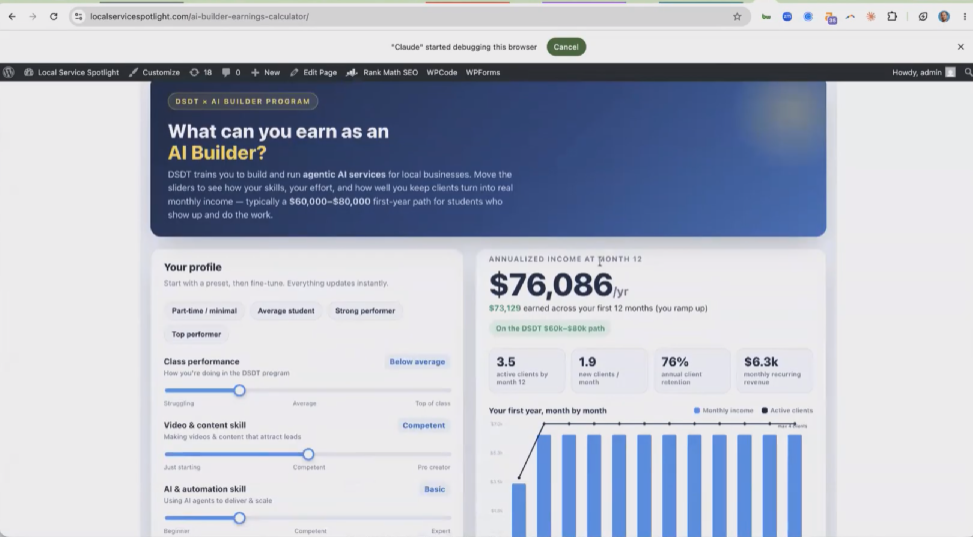The width and height of the screenshot is (973, 537).
Task: Open the updates counter showing 18
Action: 200,72
